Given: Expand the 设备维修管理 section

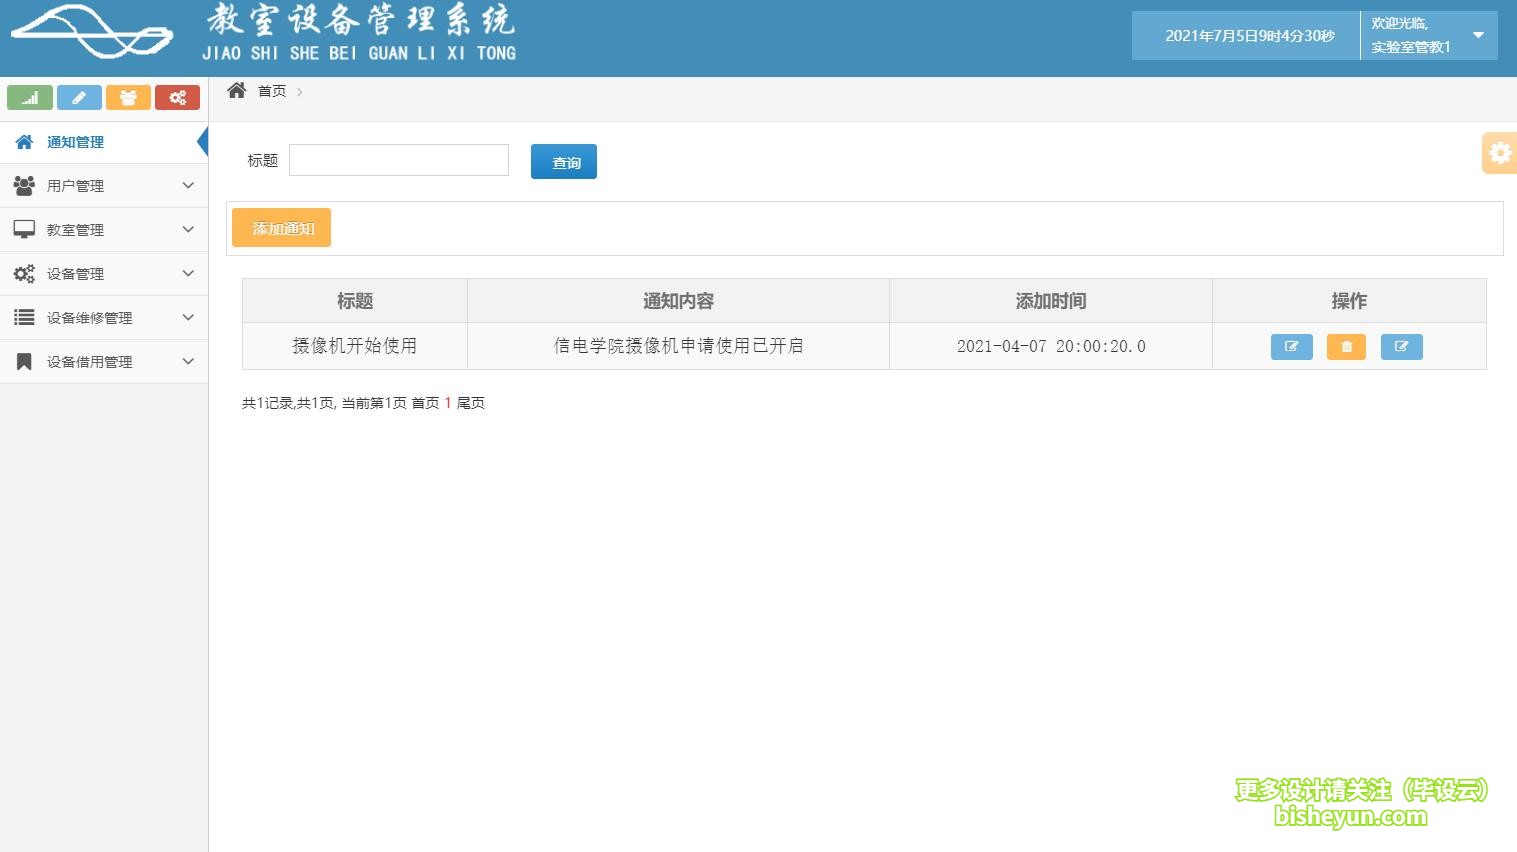Looking at the screenshot, I should (88, 317).
